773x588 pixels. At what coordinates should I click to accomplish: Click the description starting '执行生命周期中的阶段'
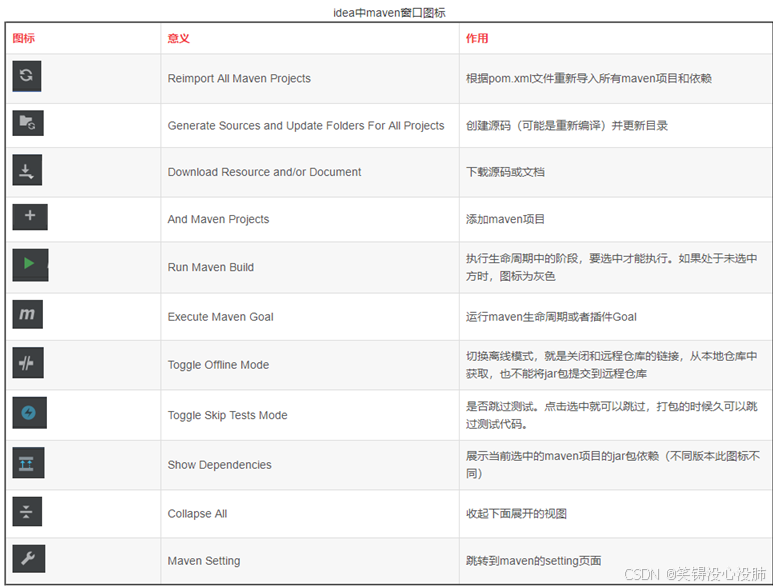coord(611,267)
